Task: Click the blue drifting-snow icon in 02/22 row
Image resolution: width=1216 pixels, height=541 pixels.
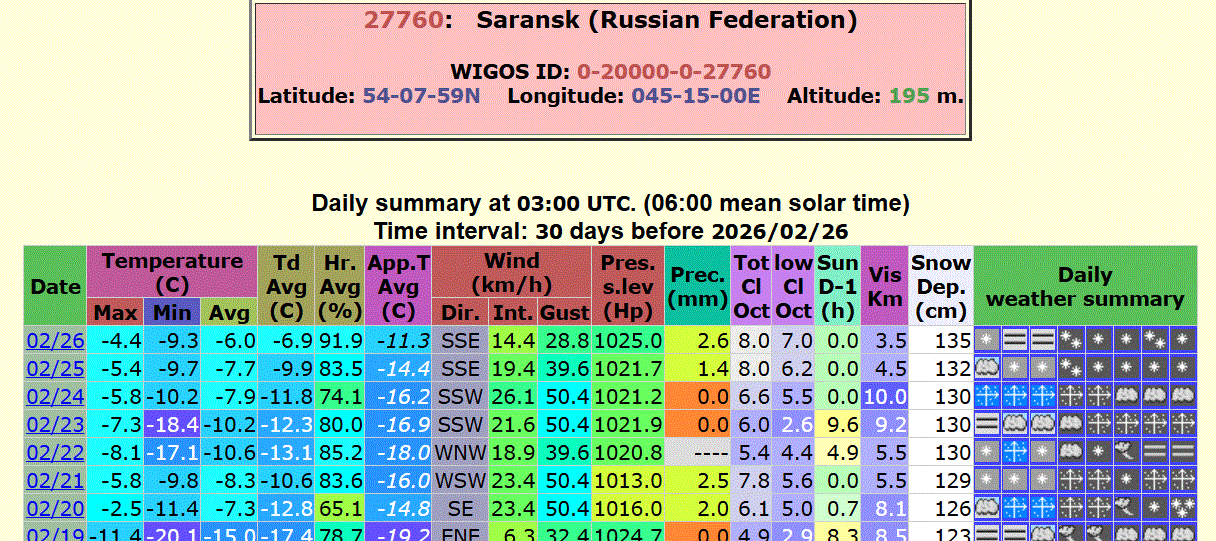Action: 1015,452
